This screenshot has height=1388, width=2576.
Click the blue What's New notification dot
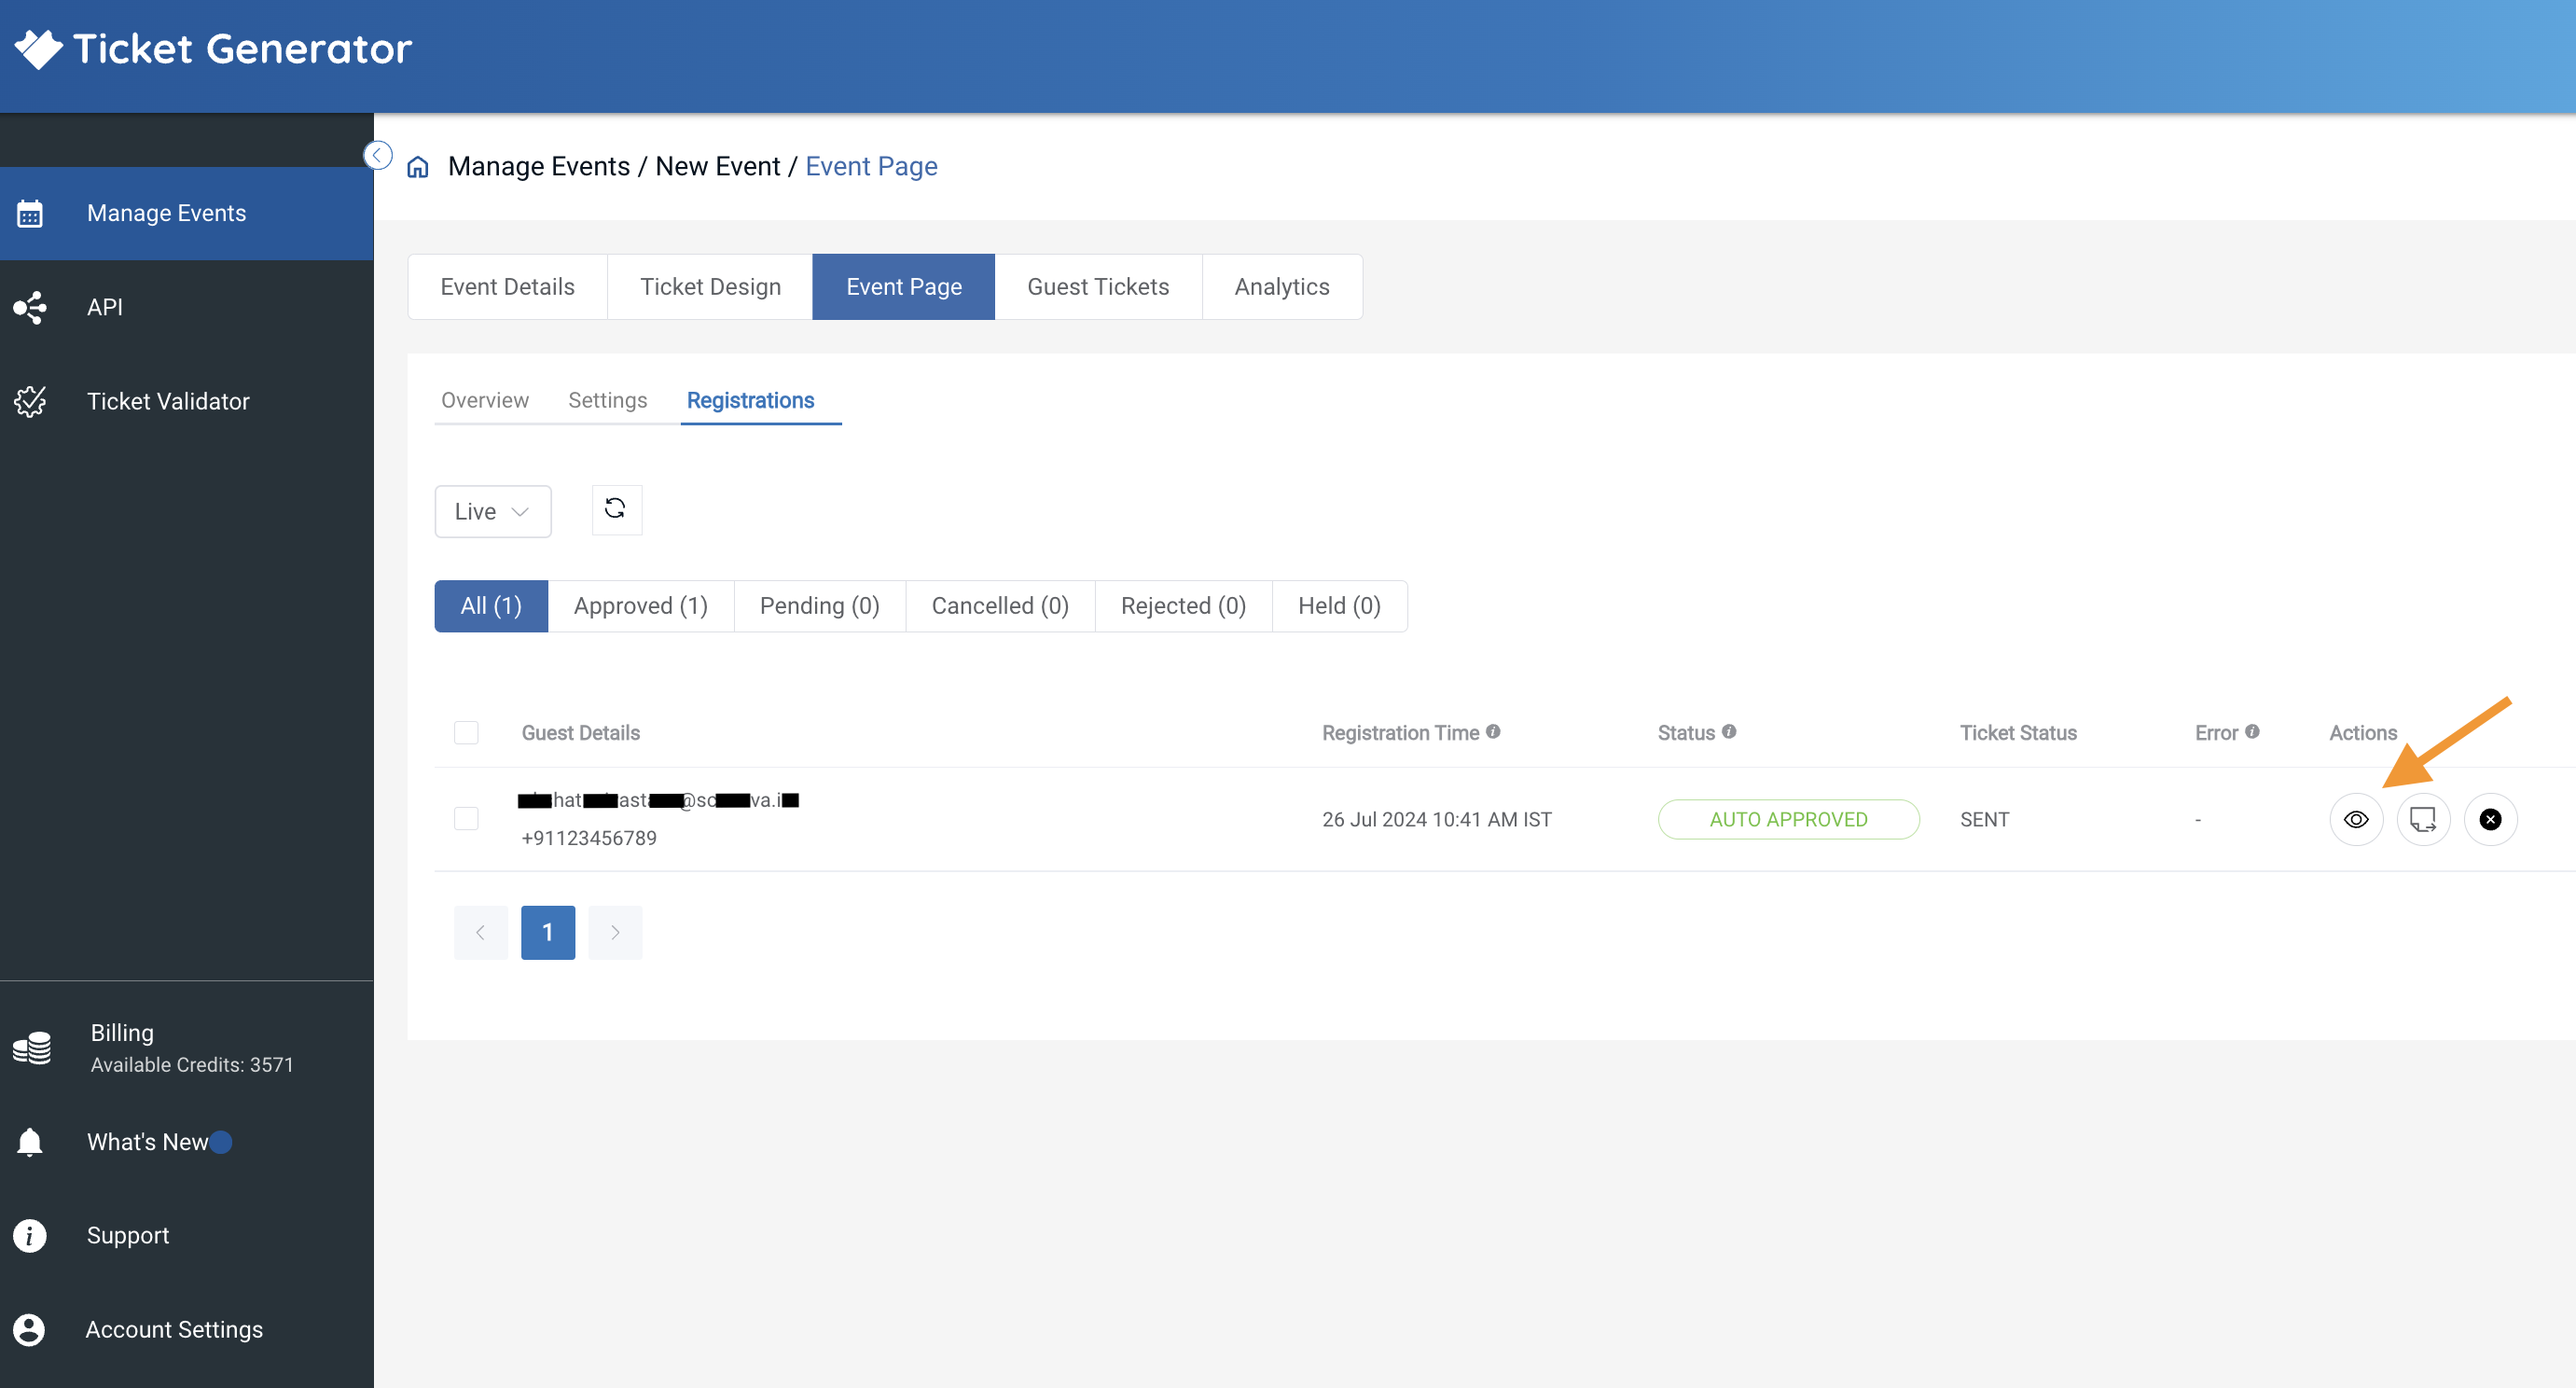tap(222, 1142)
